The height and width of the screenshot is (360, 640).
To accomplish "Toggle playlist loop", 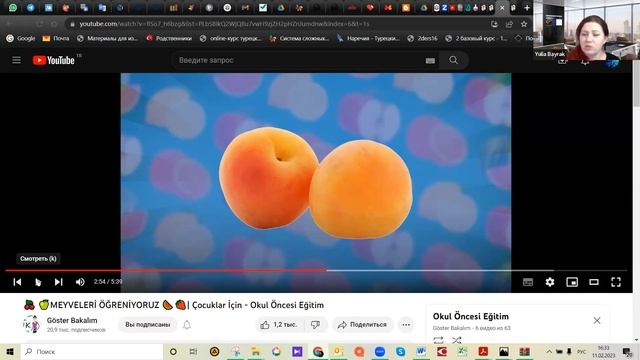I will (x=438, y=340).
